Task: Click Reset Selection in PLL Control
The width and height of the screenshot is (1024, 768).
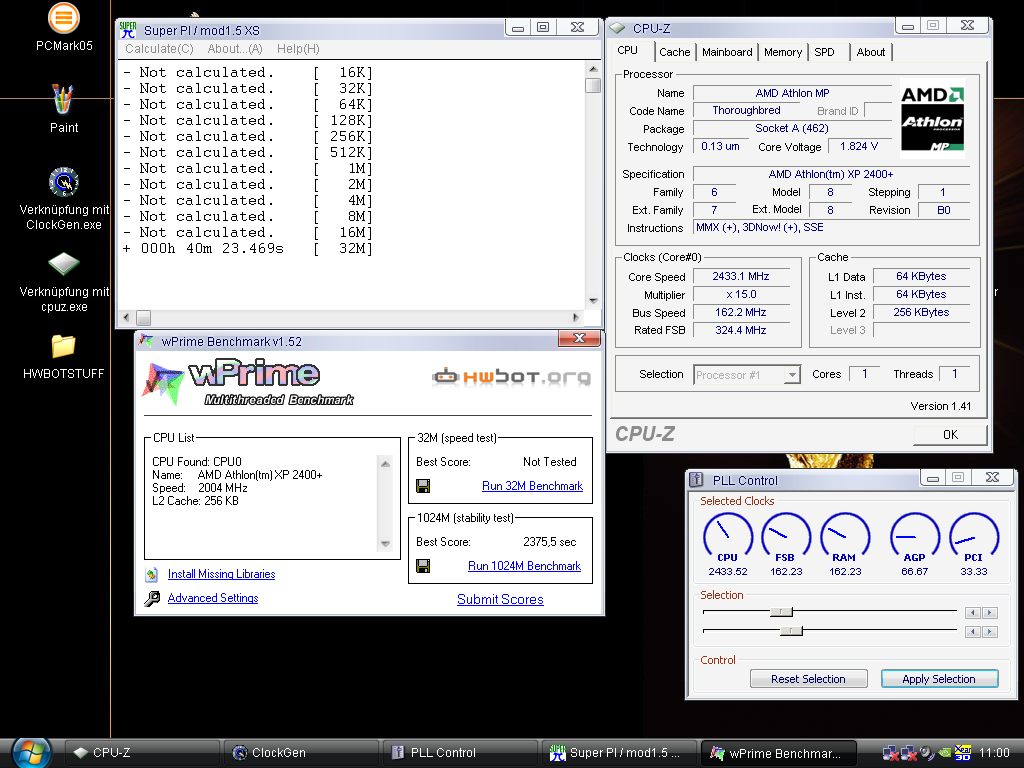Action: click(808, 679)
